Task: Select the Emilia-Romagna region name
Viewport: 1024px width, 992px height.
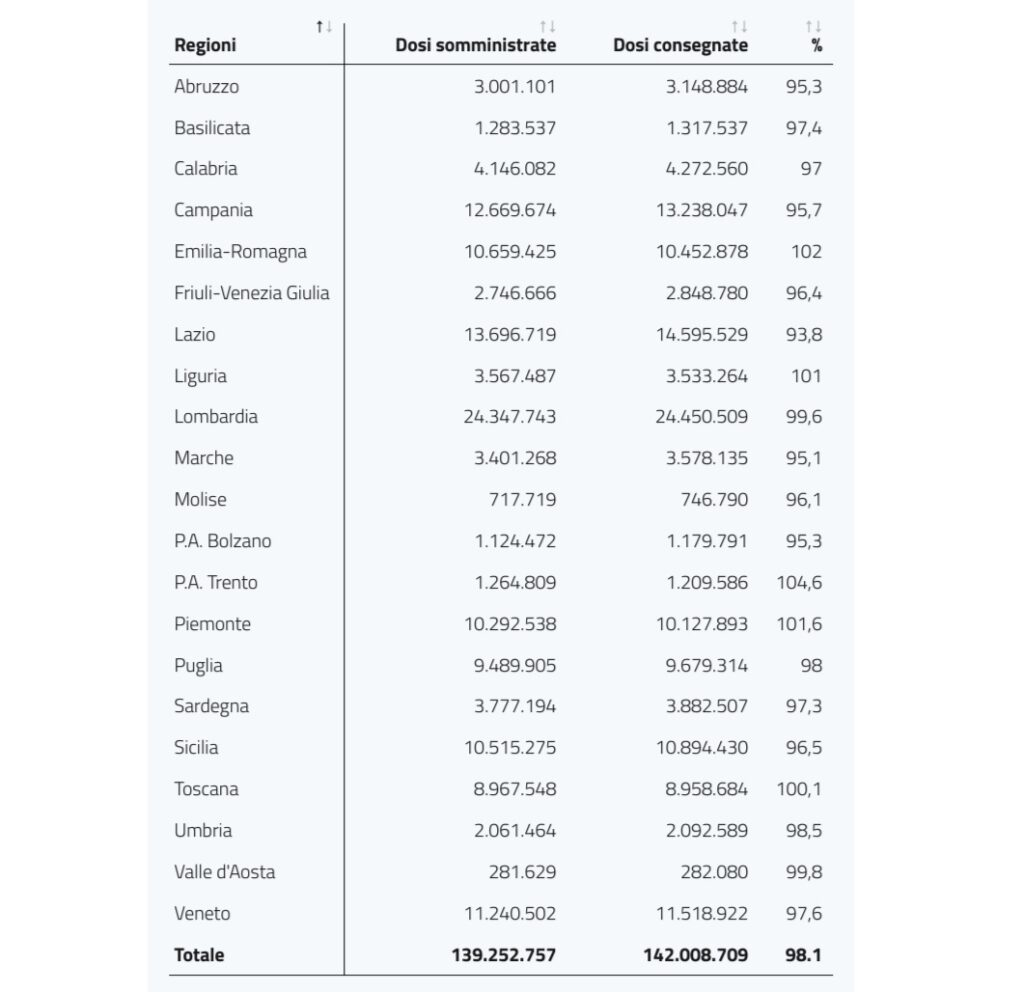Action: [240, 251]
